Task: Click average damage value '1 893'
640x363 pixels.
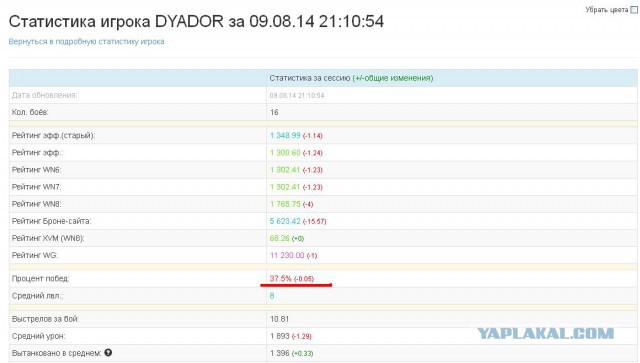Action: coord(280,336)
